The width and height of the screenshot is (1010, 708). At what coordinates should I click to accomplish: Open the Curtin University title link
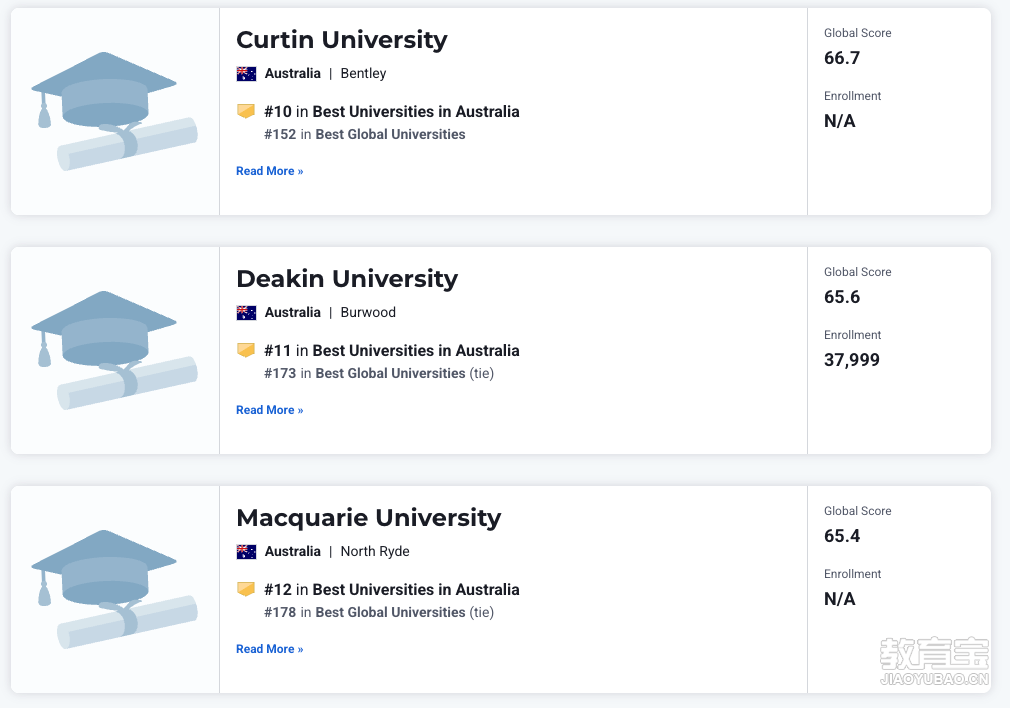[341, 40]
